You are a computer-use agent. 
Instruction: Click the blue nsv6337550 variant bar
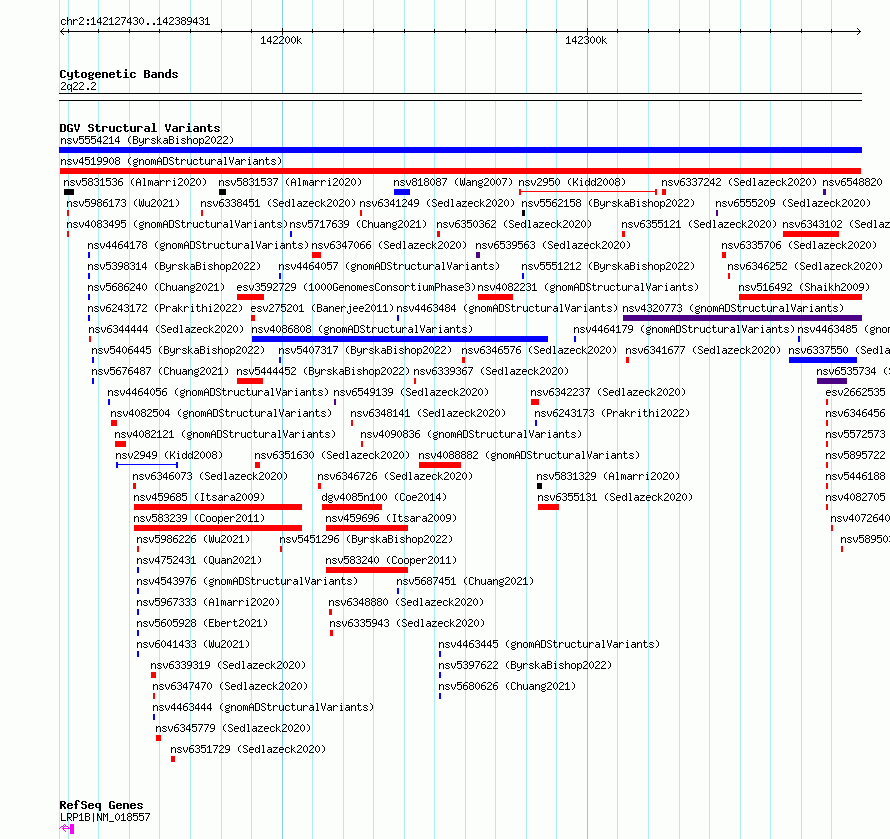coord(823,360)
